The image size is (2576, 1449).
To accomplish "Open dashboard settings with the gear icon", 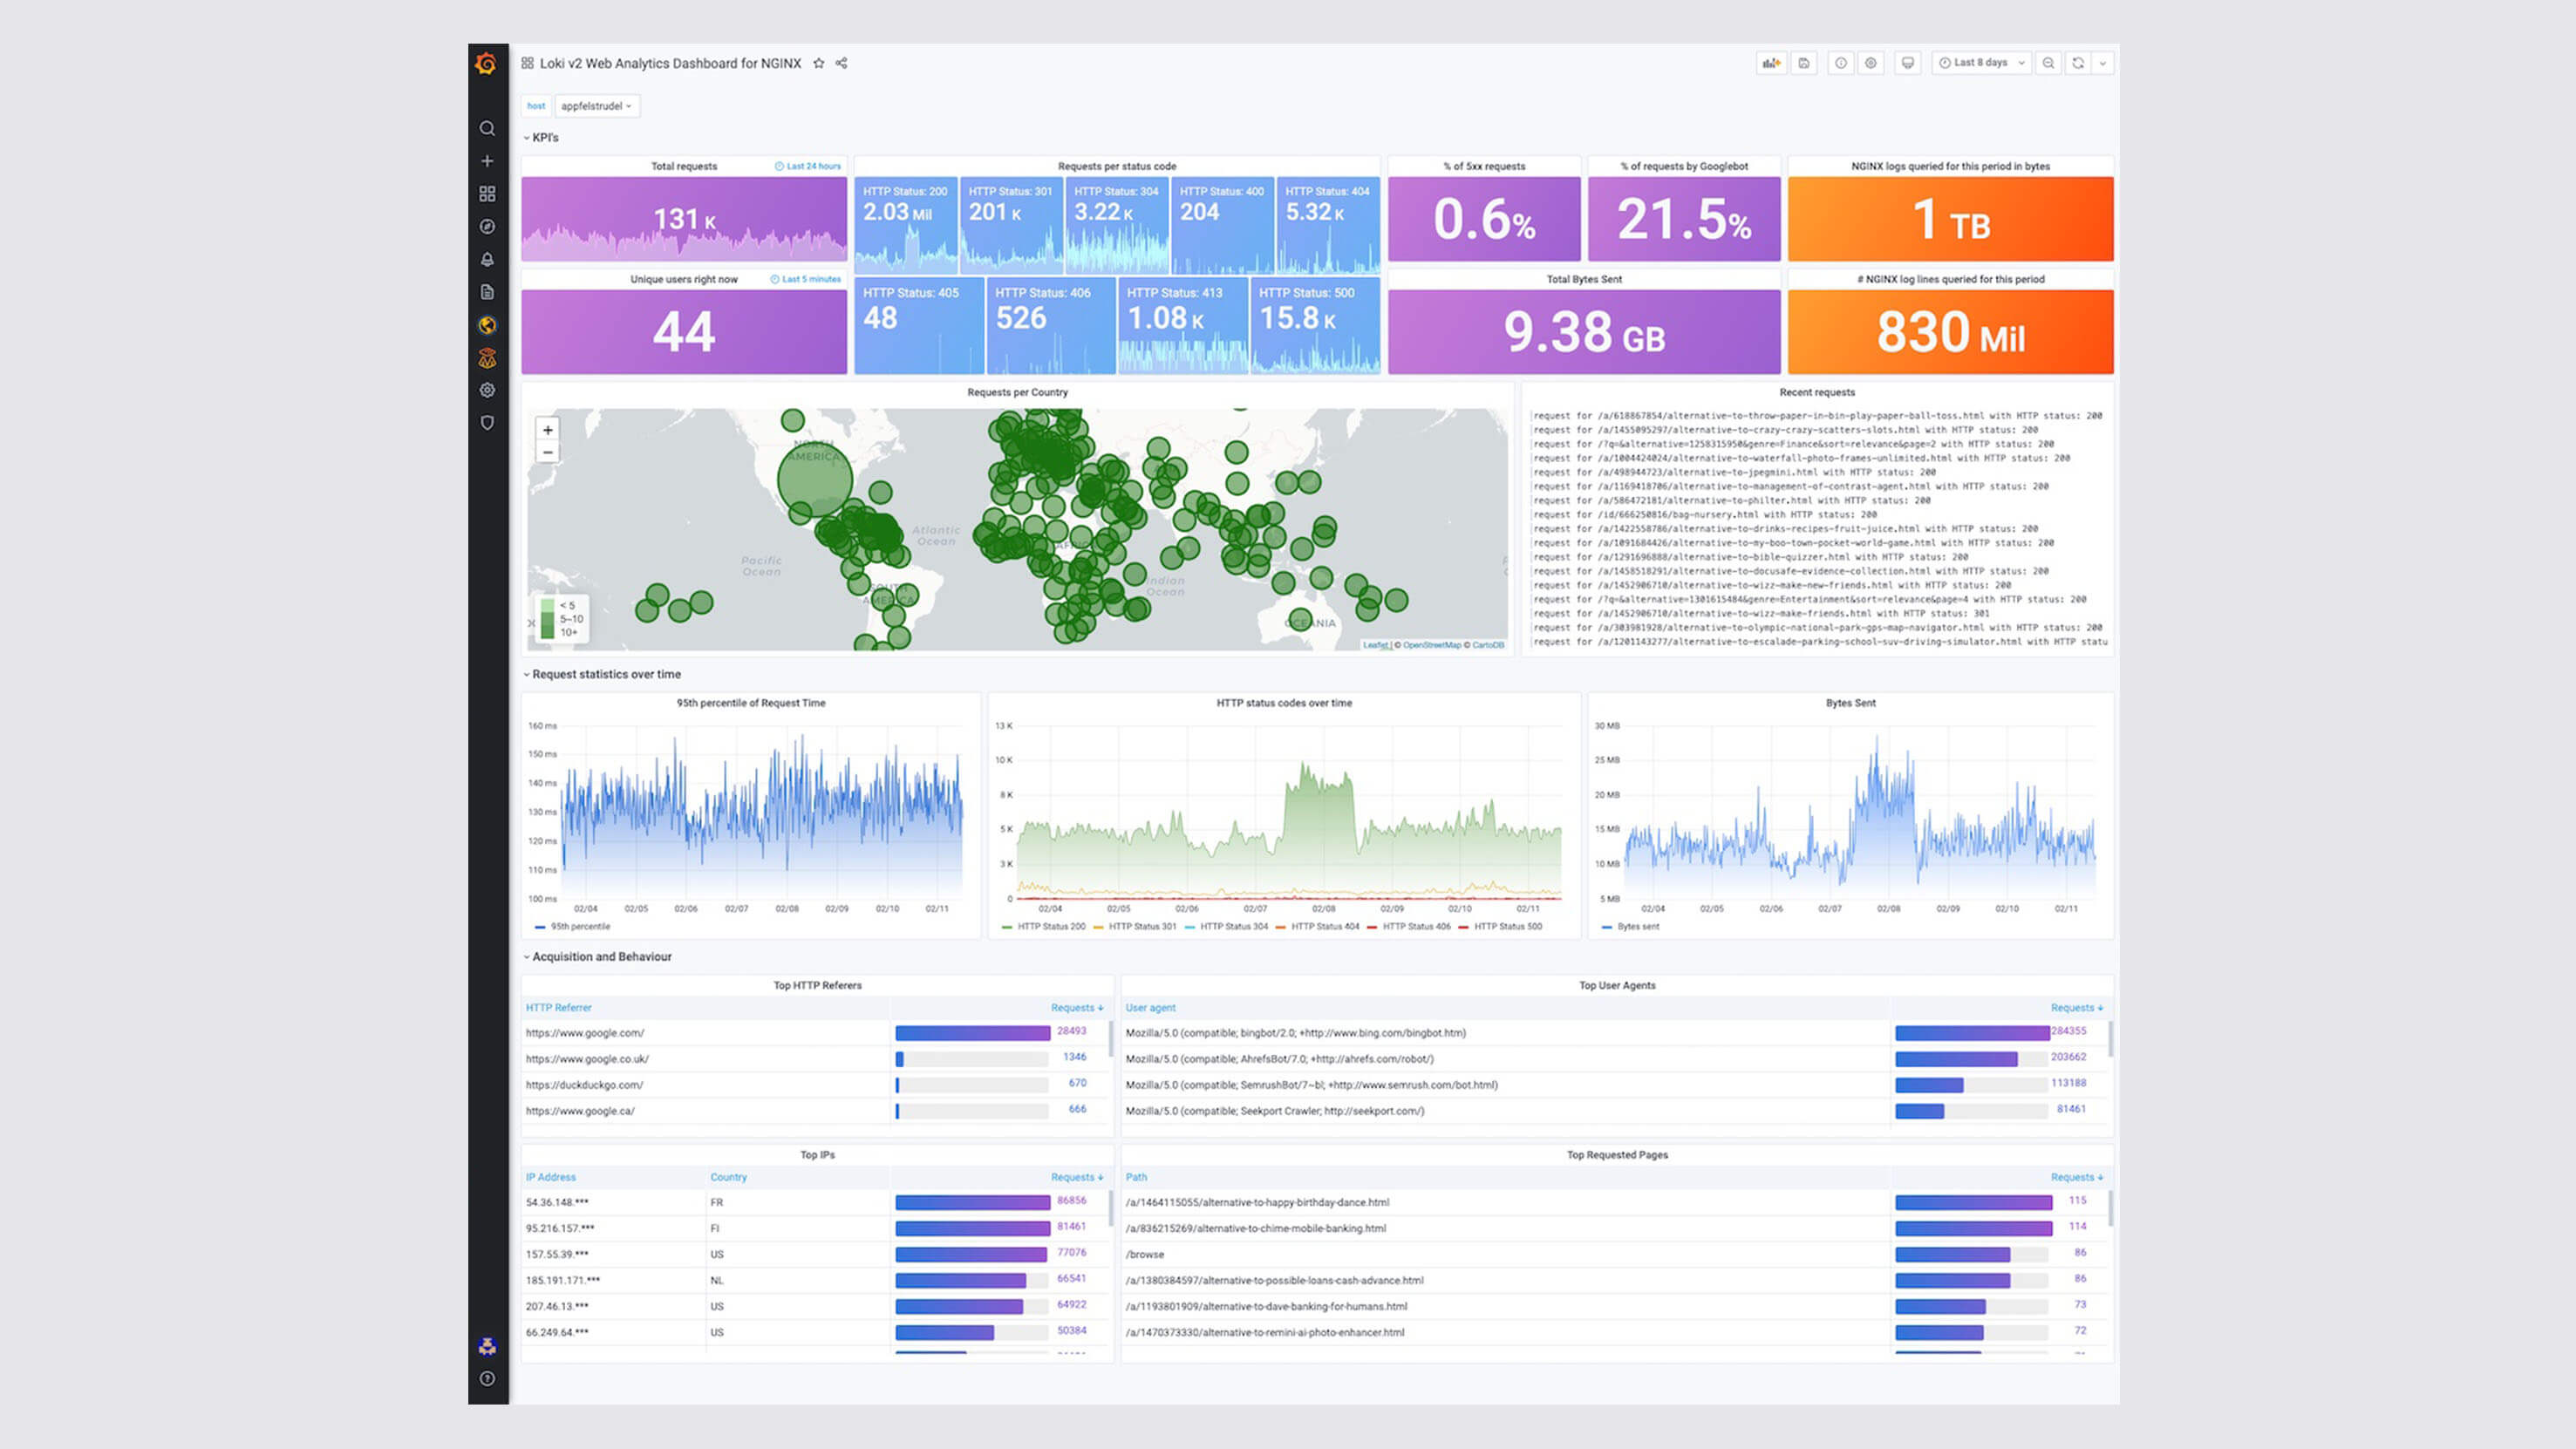I will (x=1871, y=63).
